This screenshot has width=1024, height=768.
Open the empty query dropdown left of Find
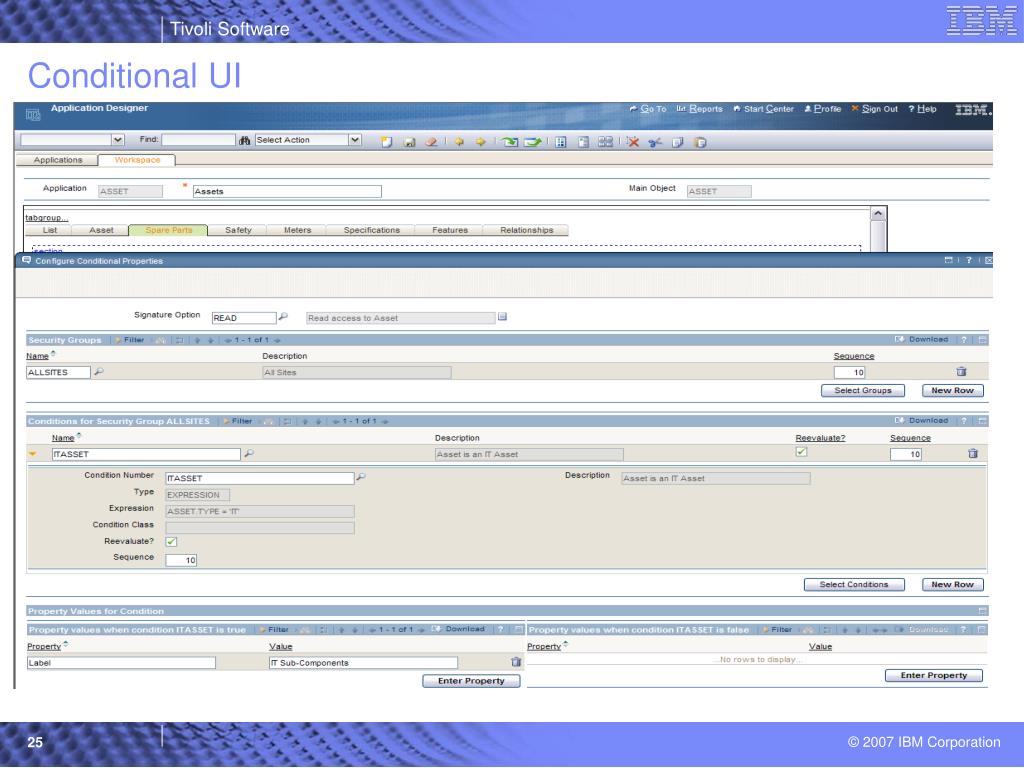click(x=118, y=140)
